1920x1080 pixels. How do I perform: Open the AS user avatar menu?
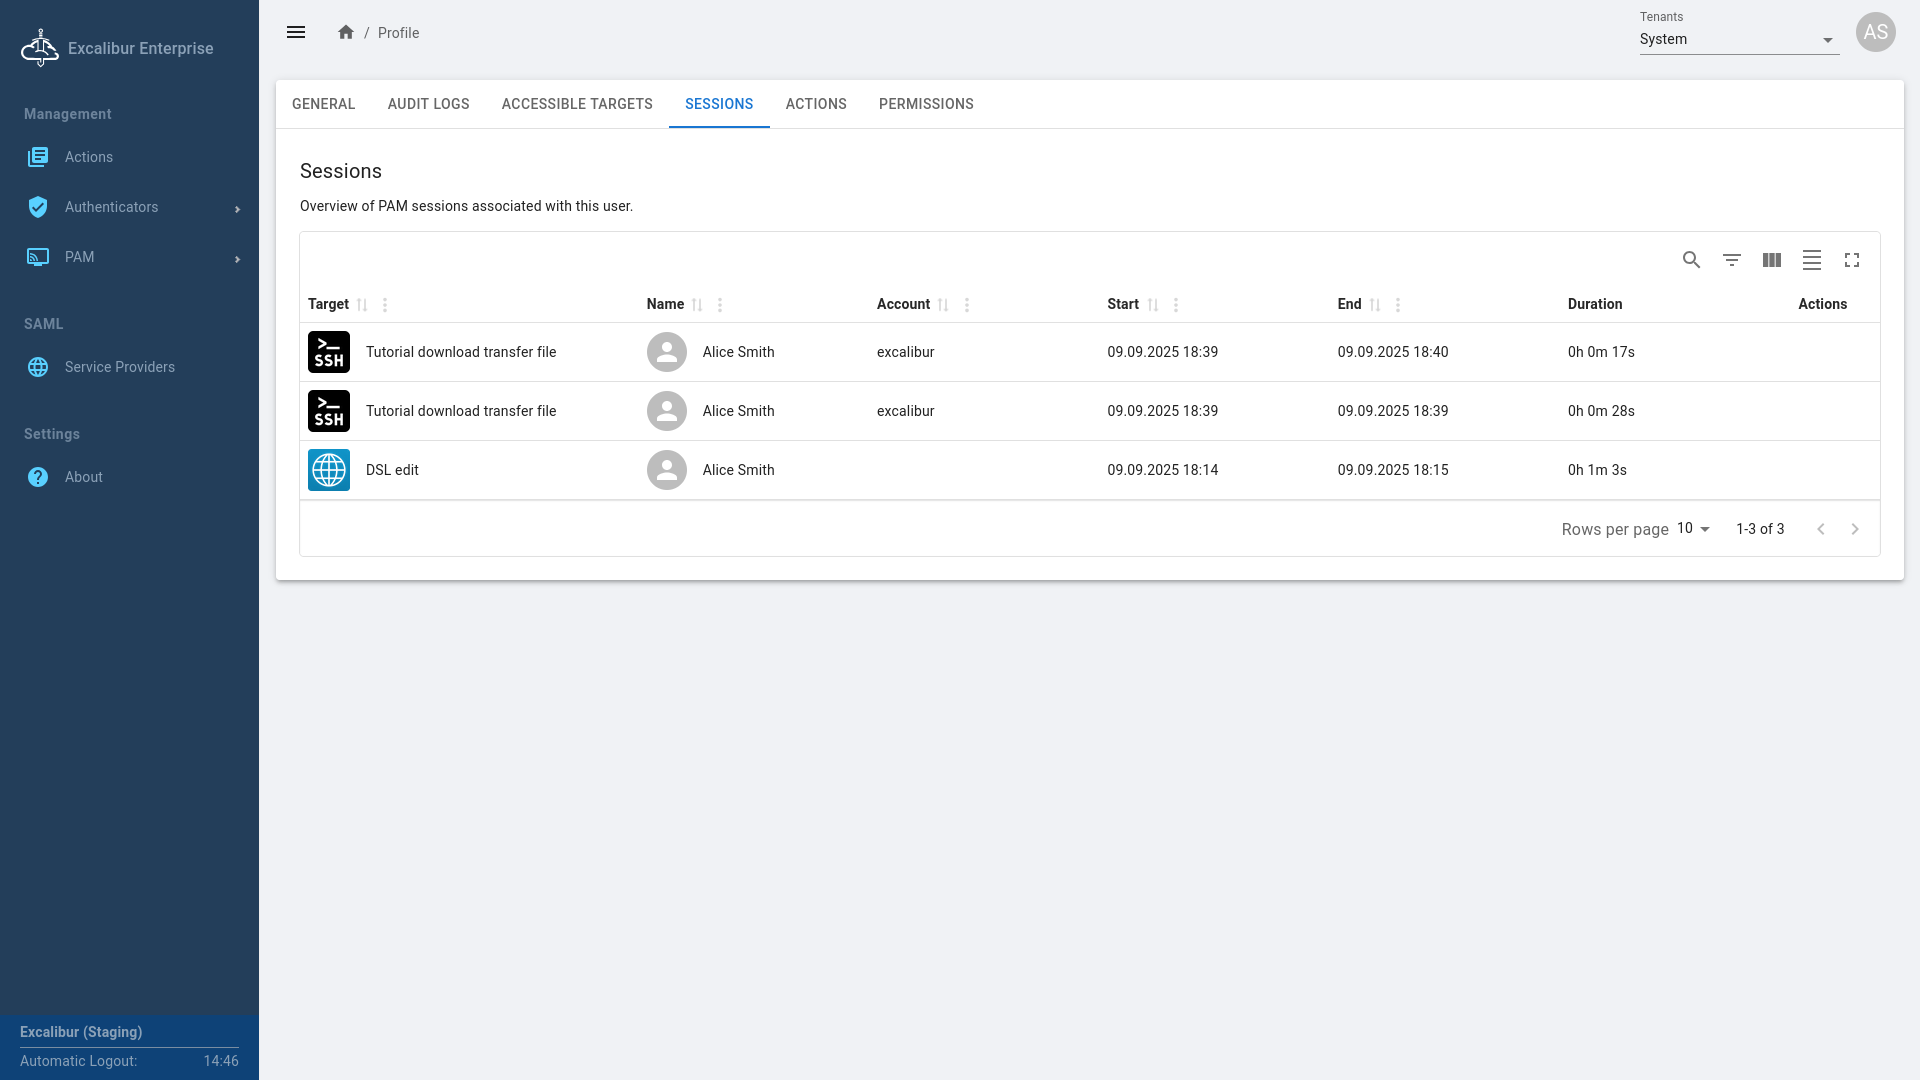[x=1875, y=32]
